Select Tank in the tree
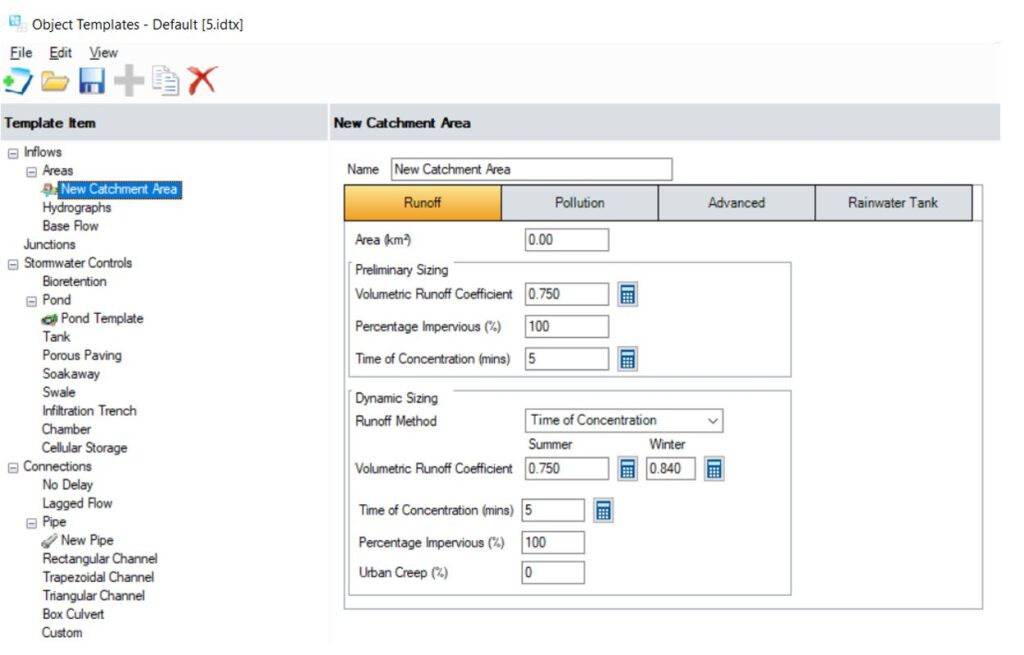This screenshot has width=1024, height=655. [56, 338]
